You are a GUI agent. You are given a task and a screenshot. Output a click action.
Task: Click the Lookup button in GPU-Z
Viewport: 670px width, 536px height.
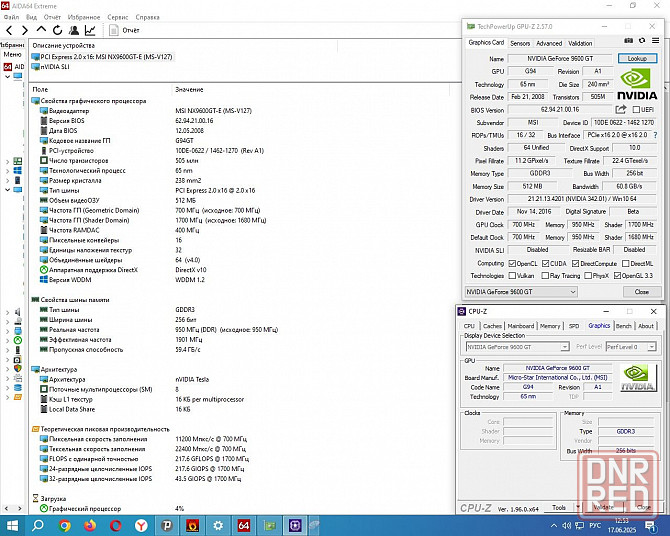[x=637, y=58]
